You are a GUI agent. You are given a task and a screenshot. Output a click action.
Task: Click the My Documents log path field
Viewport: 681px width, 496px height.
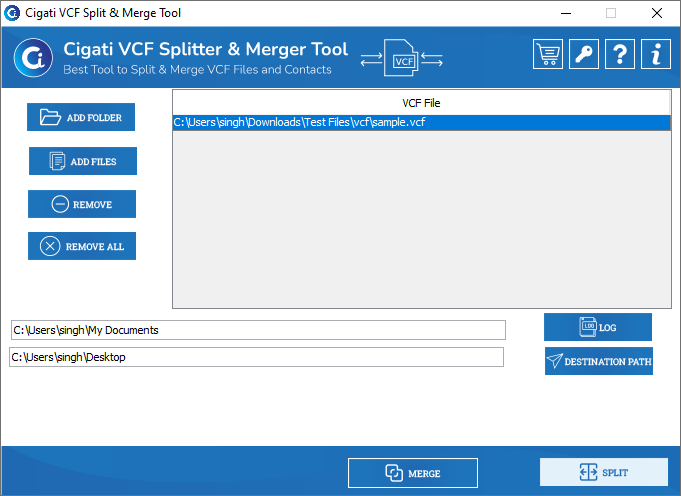pos(258,330)
